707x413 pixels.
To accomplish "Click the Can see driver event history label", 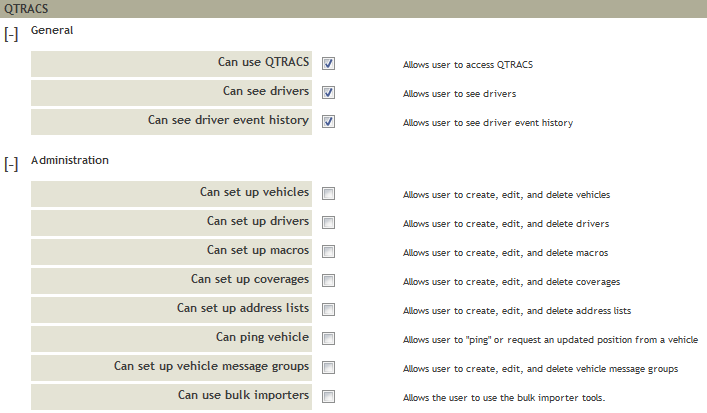I will coord(228,120).
